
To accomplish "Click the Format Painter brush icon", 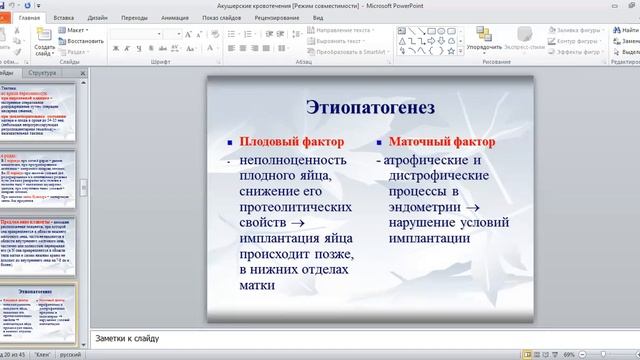I will (17, 52).
